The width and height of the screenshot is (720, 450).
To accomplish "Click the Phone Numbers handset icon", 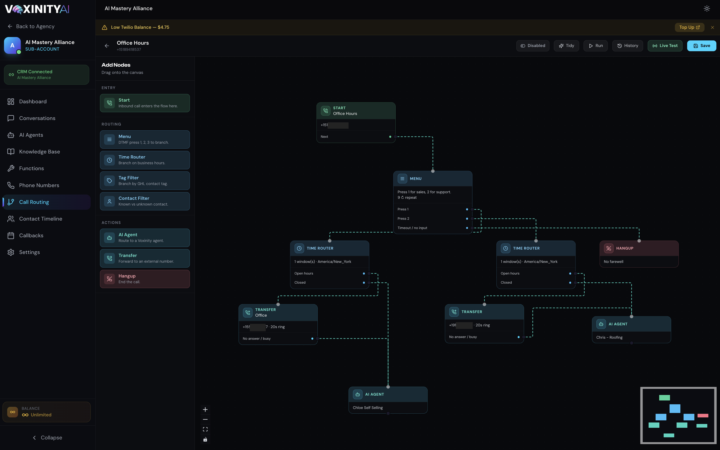I will click(x=11, y=185).
